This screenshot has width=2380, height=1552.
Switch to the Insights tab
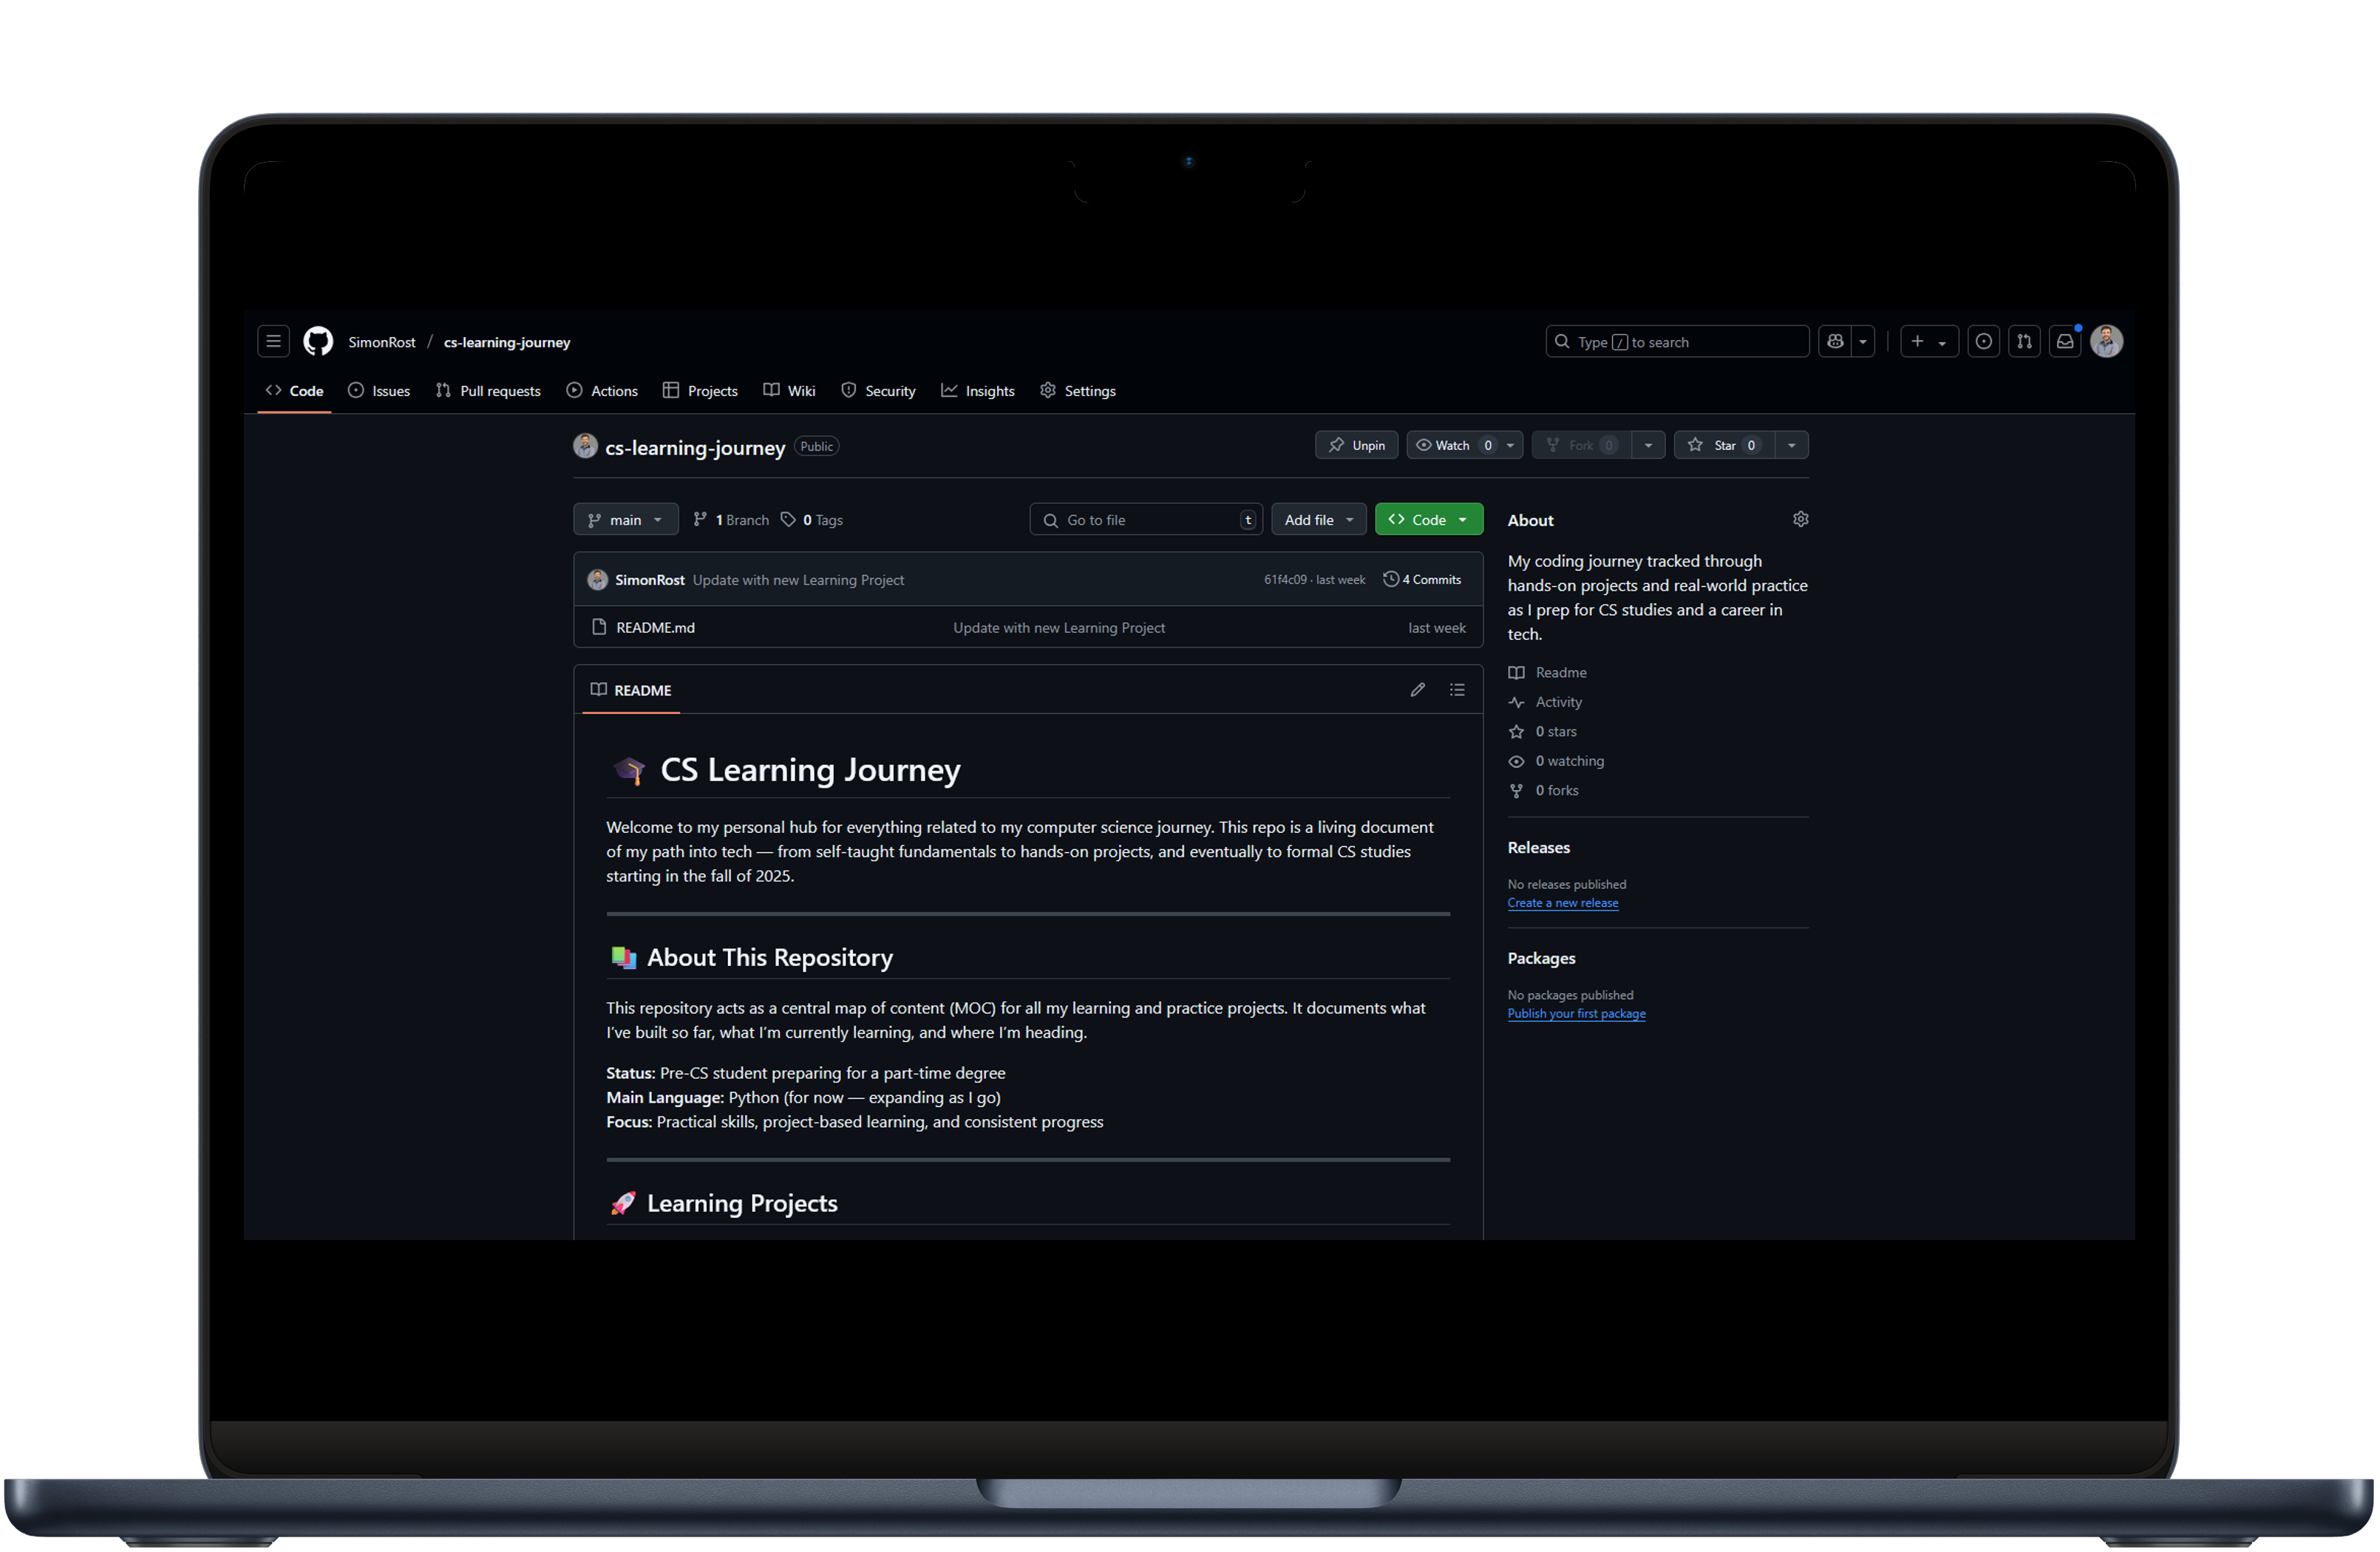pyautogui.click(x=978, y=391)
